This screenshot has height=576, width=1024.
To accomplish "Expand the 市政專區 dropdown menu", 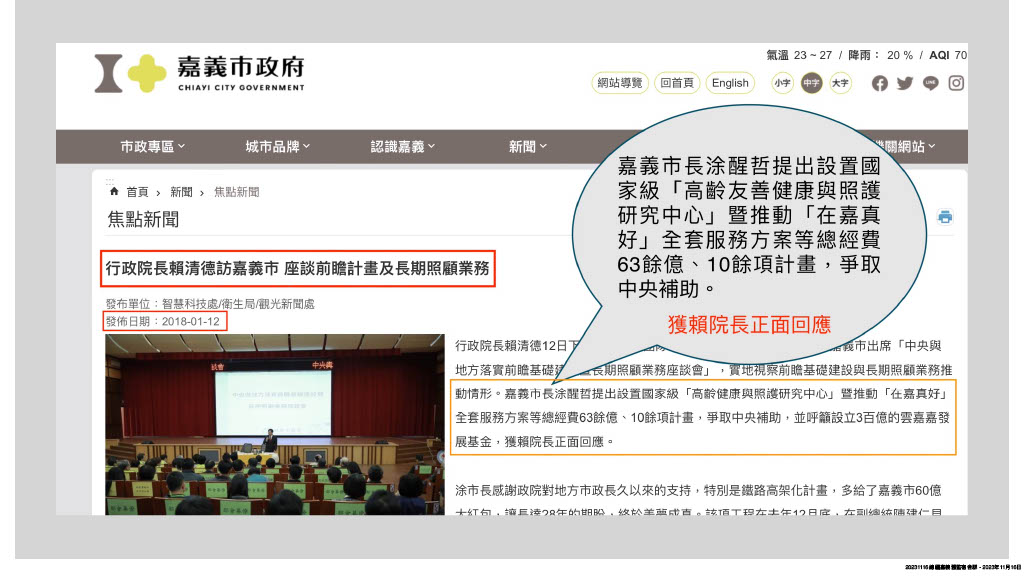I will pos(153,147).
